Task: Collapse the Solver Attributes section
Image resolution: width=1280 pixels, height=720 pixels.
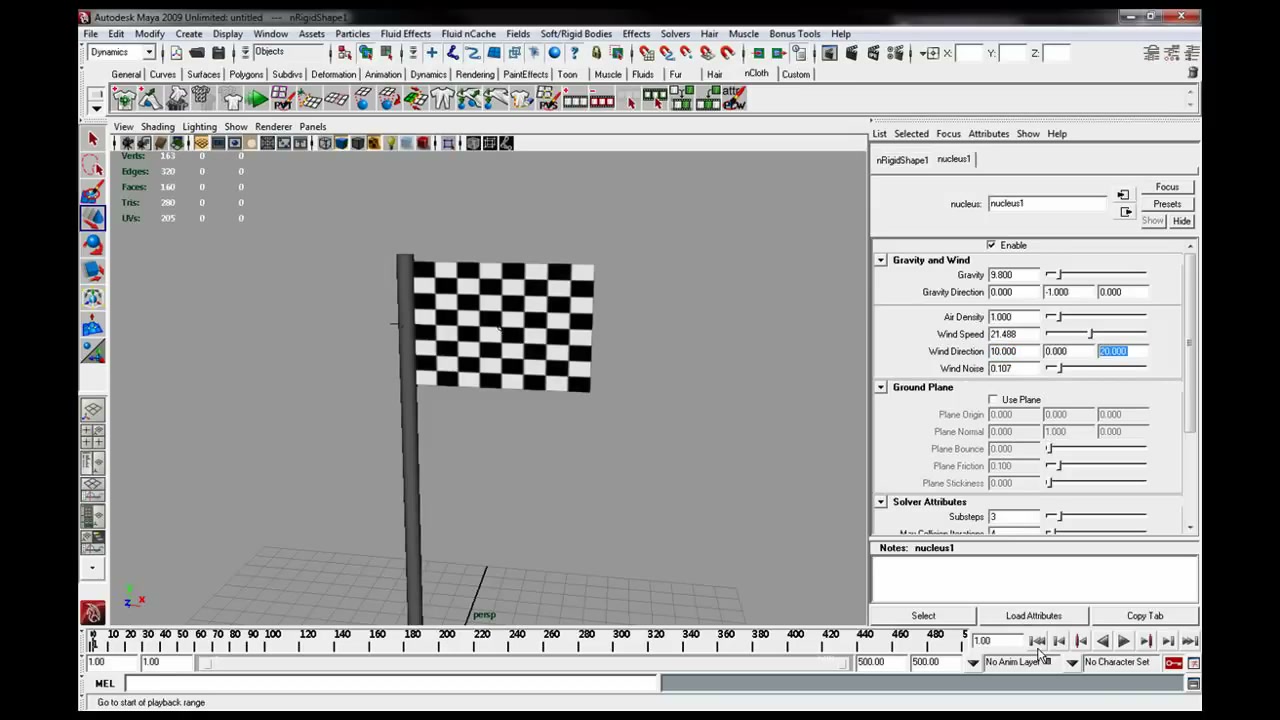Action: (x=881, y=502)
